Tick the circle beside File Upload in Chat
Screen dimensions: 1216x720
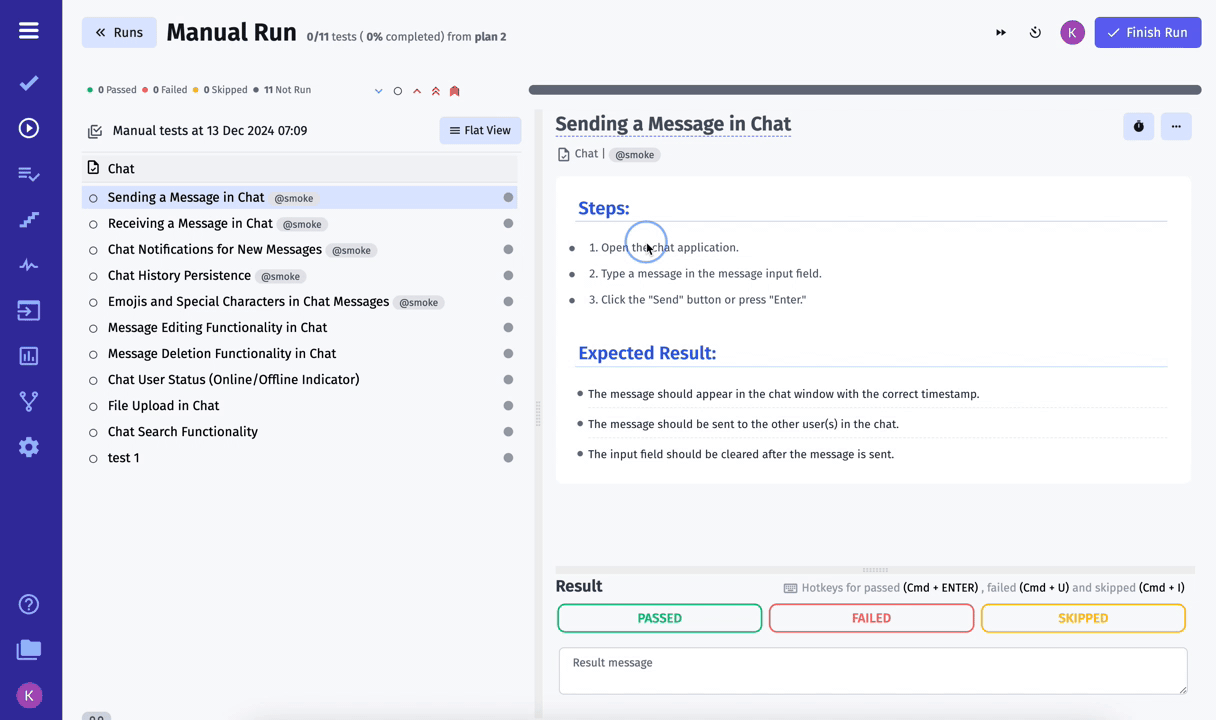point(93,406)
